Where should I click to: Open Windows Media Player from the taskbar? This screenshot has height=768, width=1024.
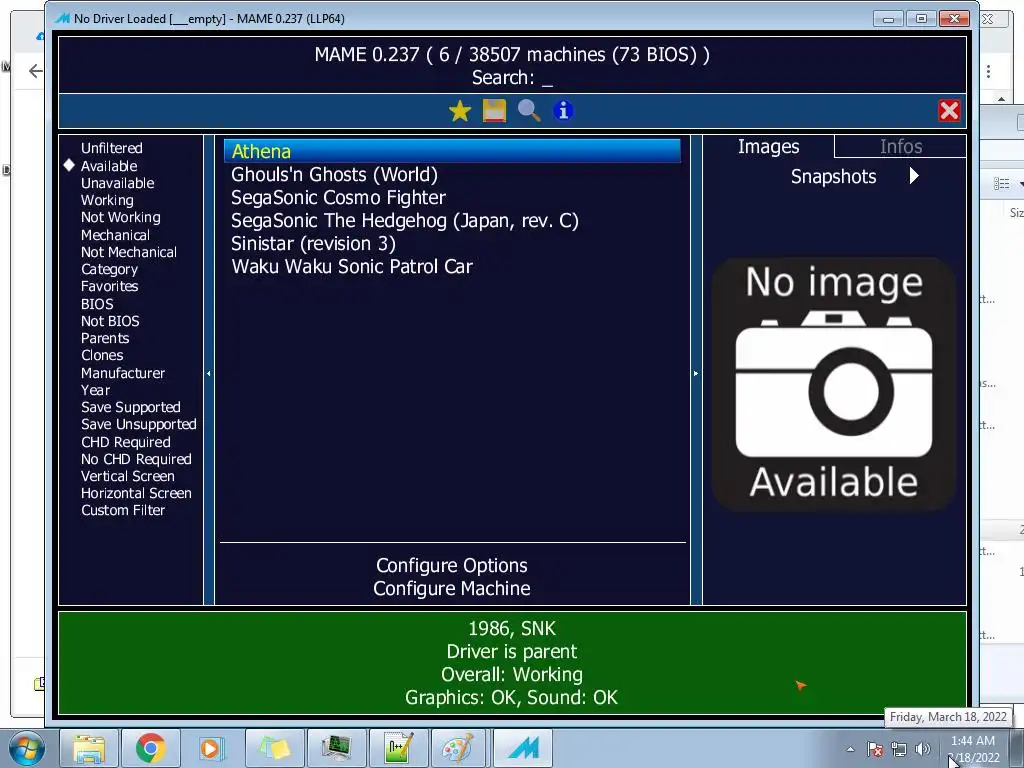212,748
